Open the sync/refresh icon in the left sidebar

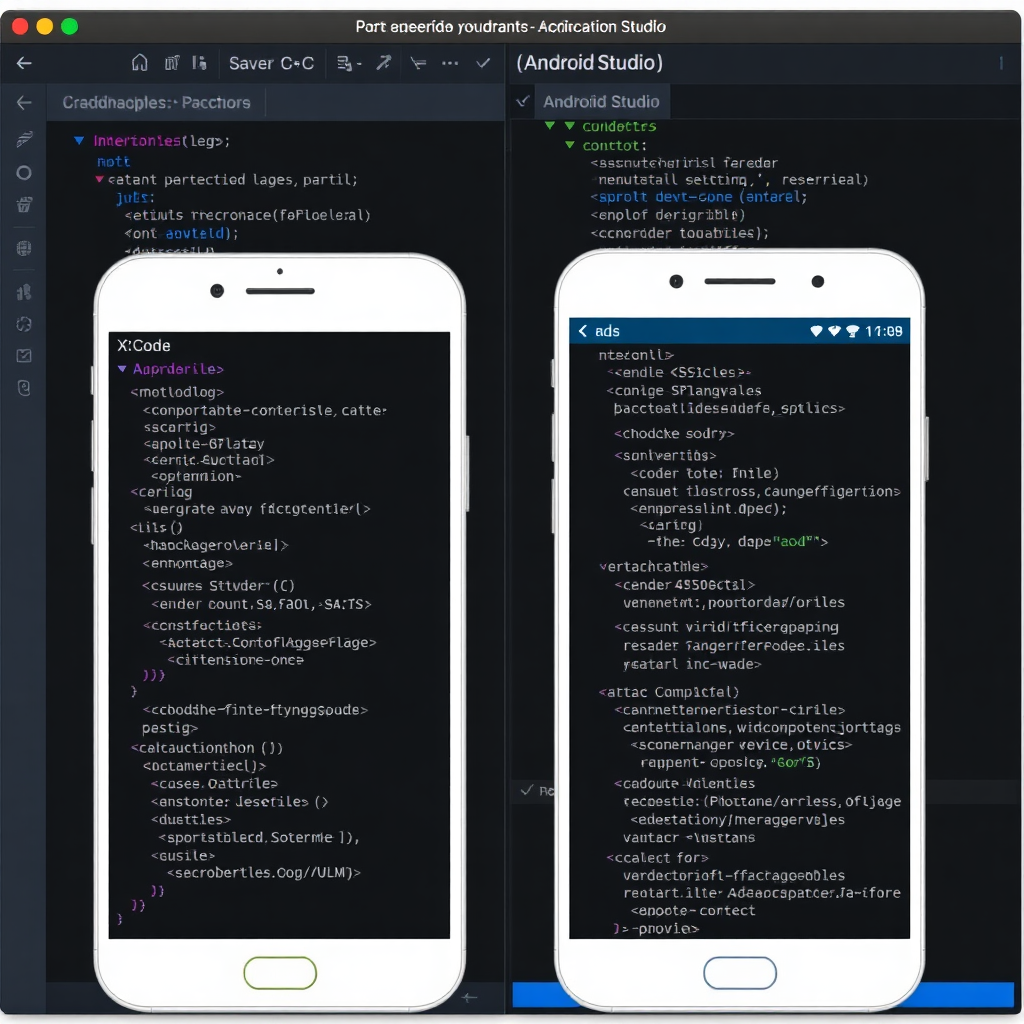pos(25,324)
